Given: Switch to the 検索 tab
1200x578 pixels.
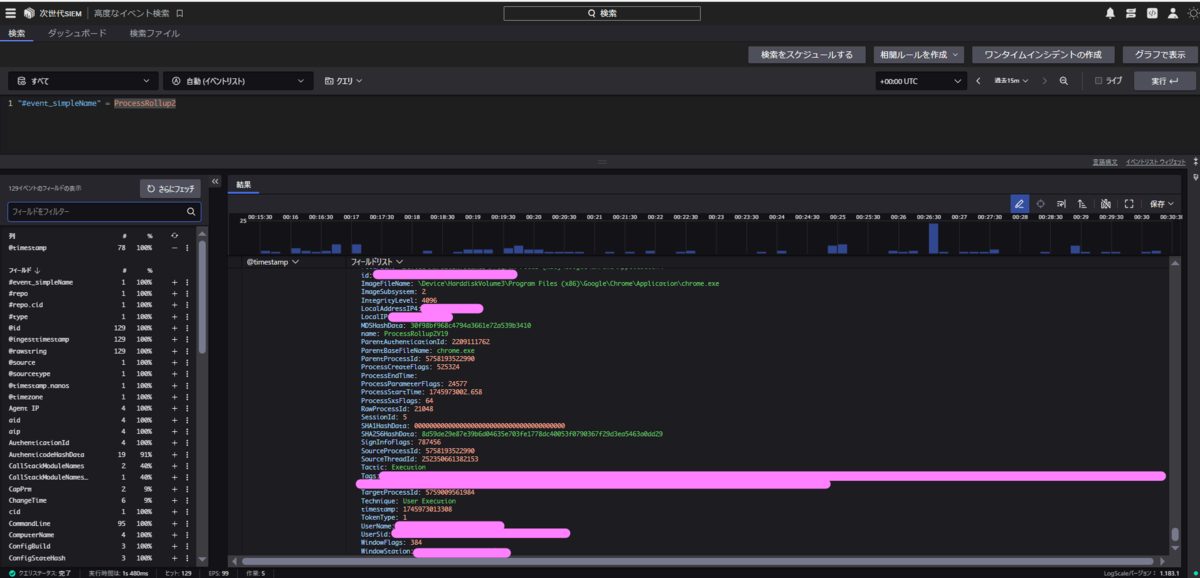Looking at the screenshot, I should (x=17, y=33).
